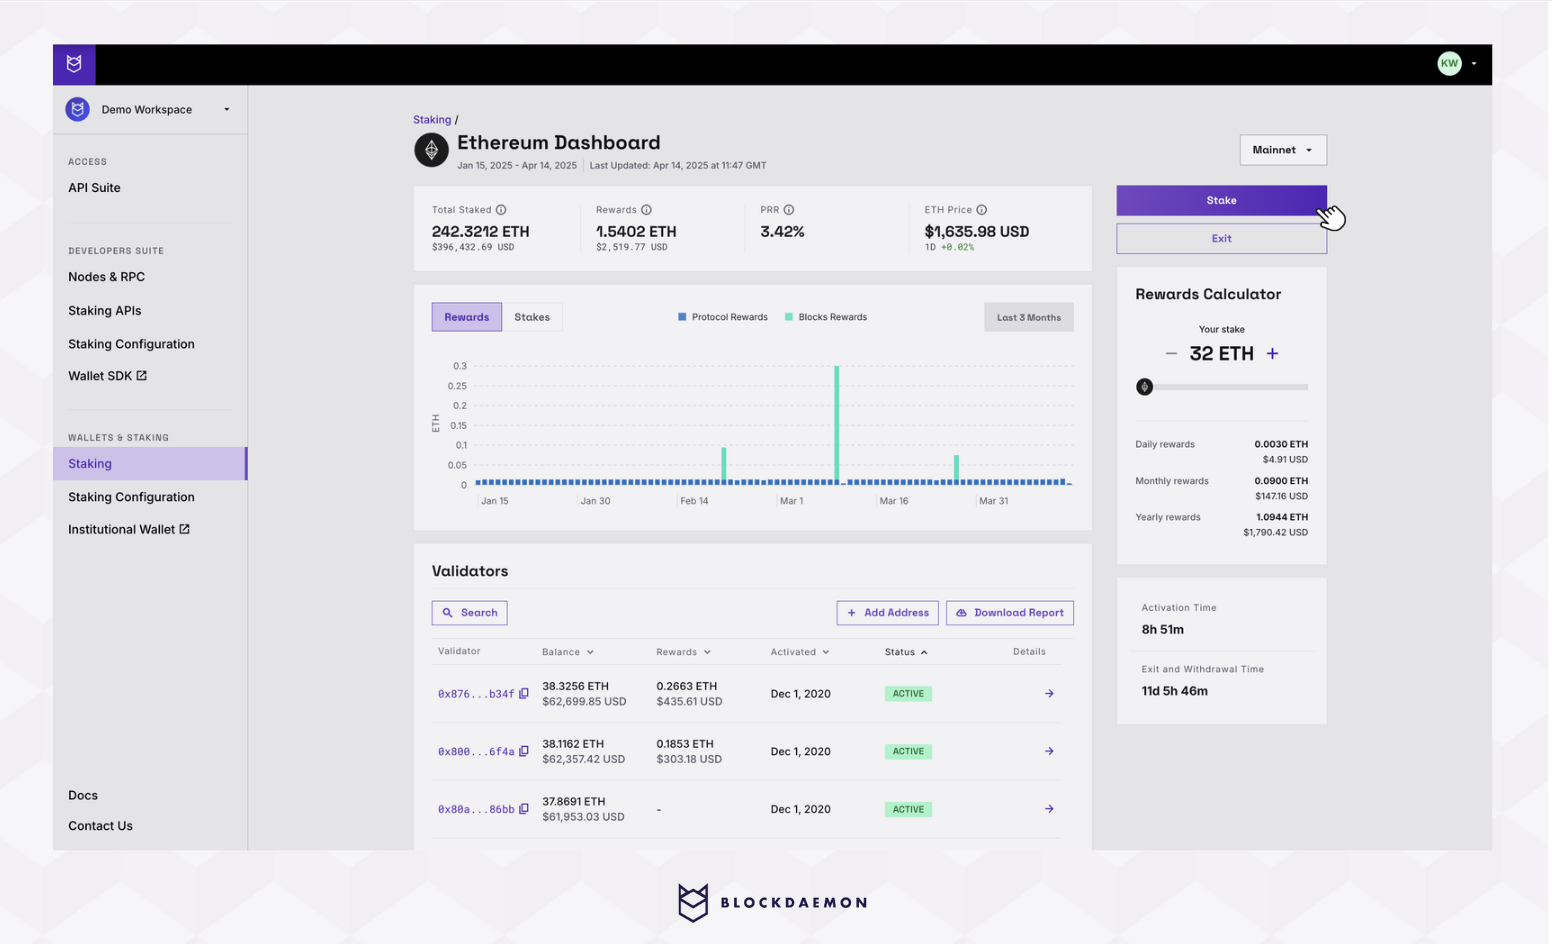Open details arrow for validator 0x876...b34f

click(1049, 693)
